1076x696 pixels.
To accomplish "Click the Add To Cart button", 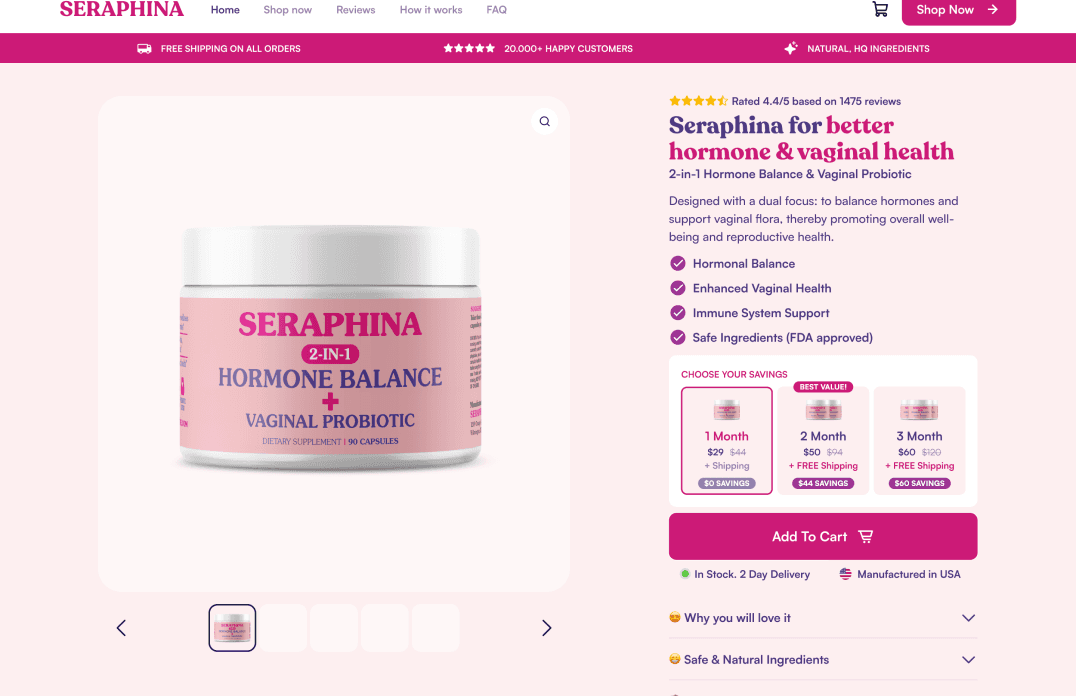I will 823,536.
